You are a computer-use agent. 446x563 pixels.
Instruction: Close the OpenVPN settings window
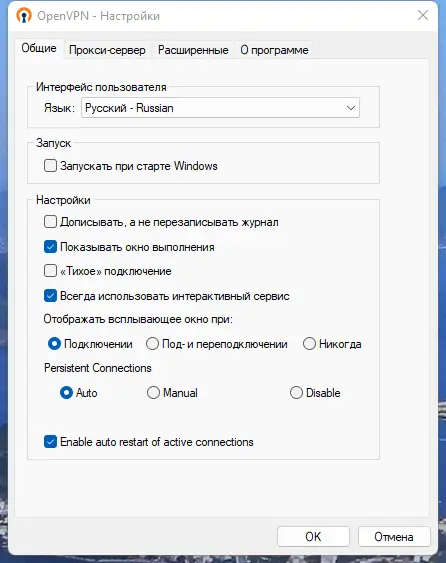[423, 15]
